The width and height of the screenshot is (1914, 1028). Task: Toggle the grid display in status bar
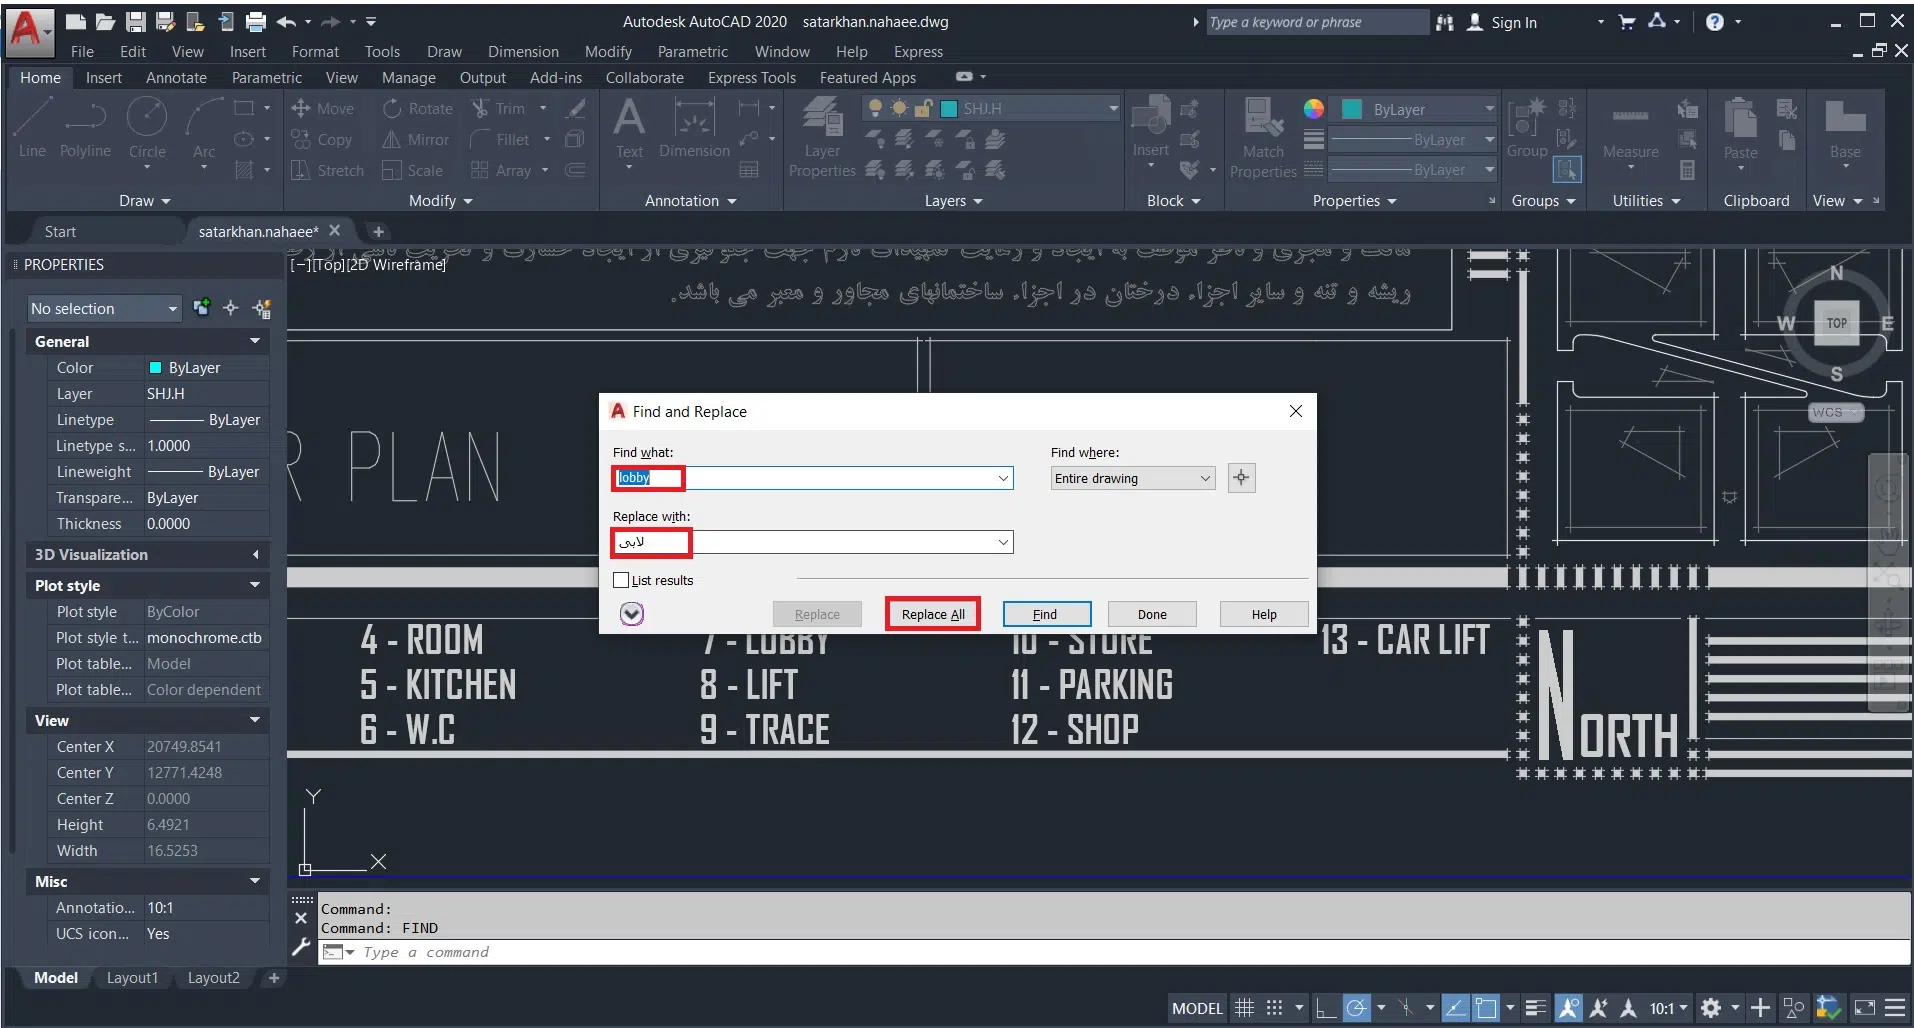coord(1244,1008)
